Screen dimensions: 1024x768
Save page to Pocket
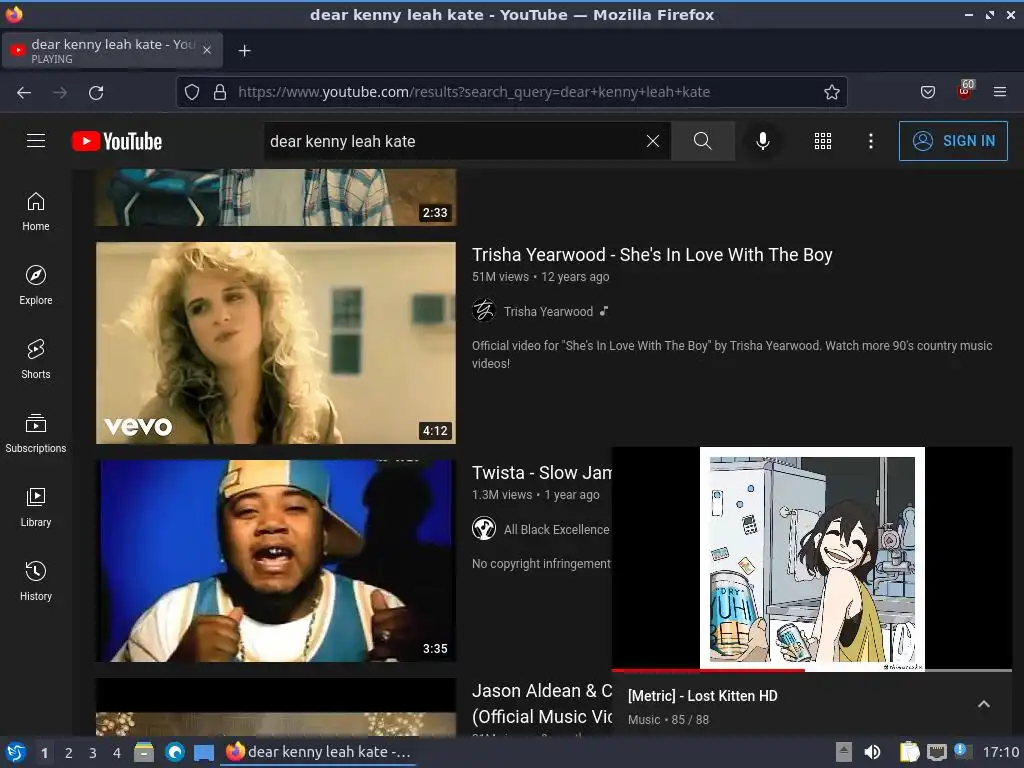coord(927,92)
